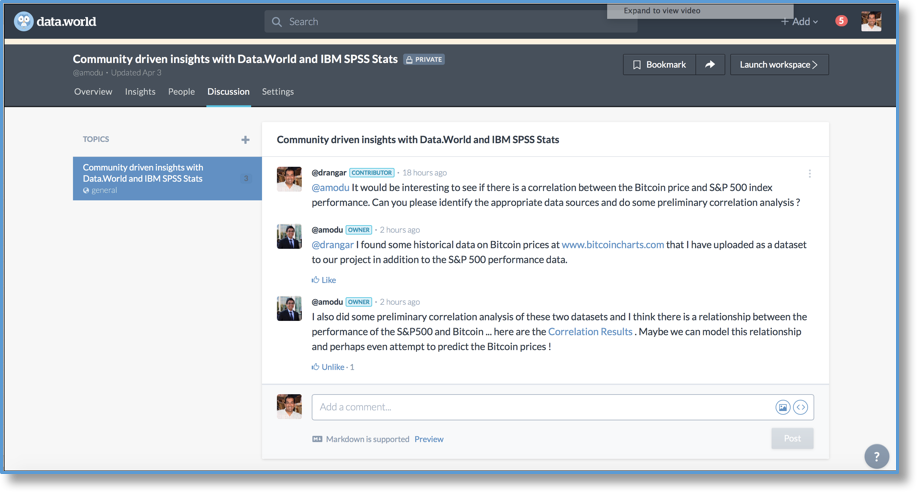This screenshot has height=492, width=917.
Task: Open the Settings tab
Action: pos(278,91)
